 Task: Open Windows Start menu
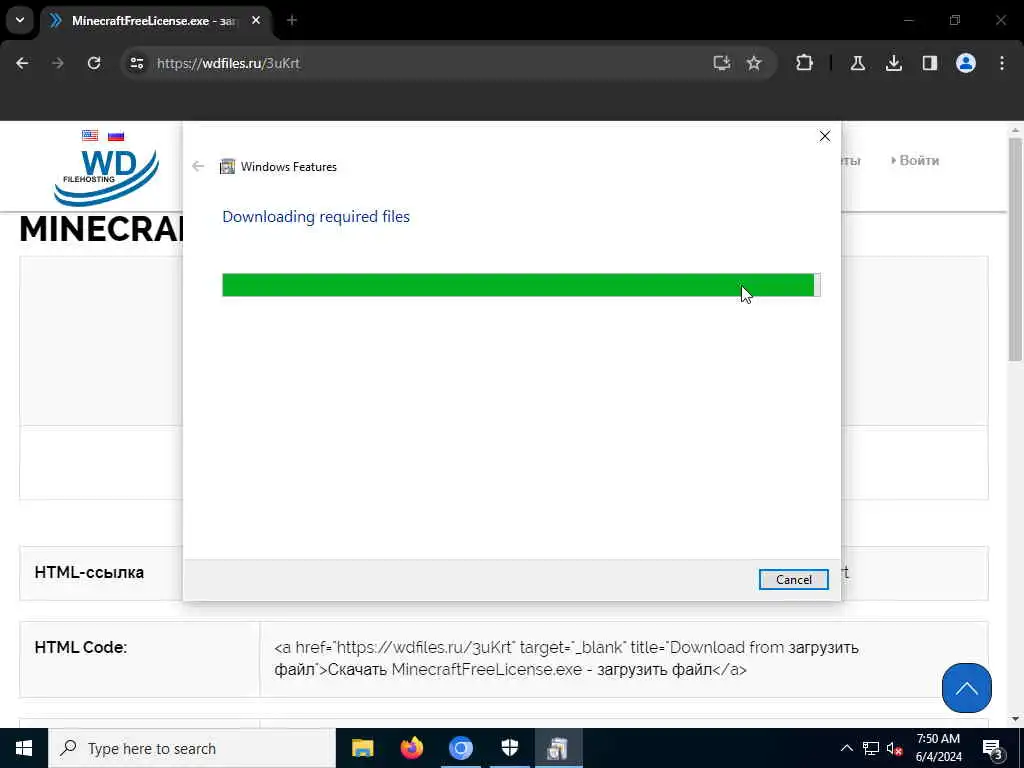[x=24, y=748]
